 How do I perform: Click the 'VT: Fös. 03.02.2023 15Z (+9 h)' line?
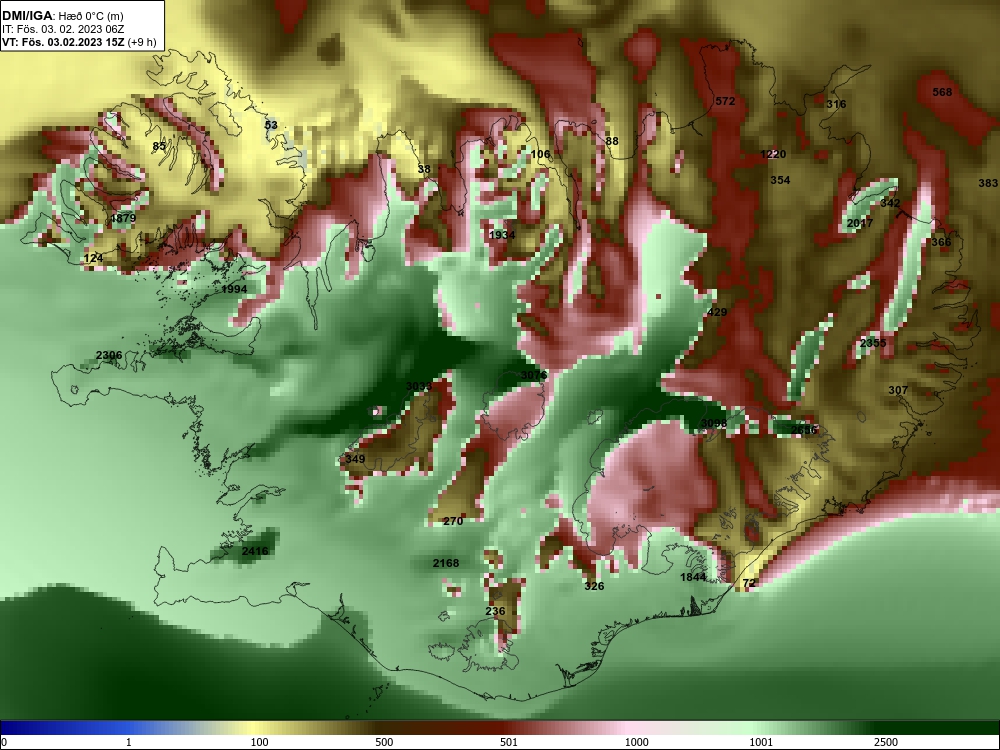click(78, 42)
